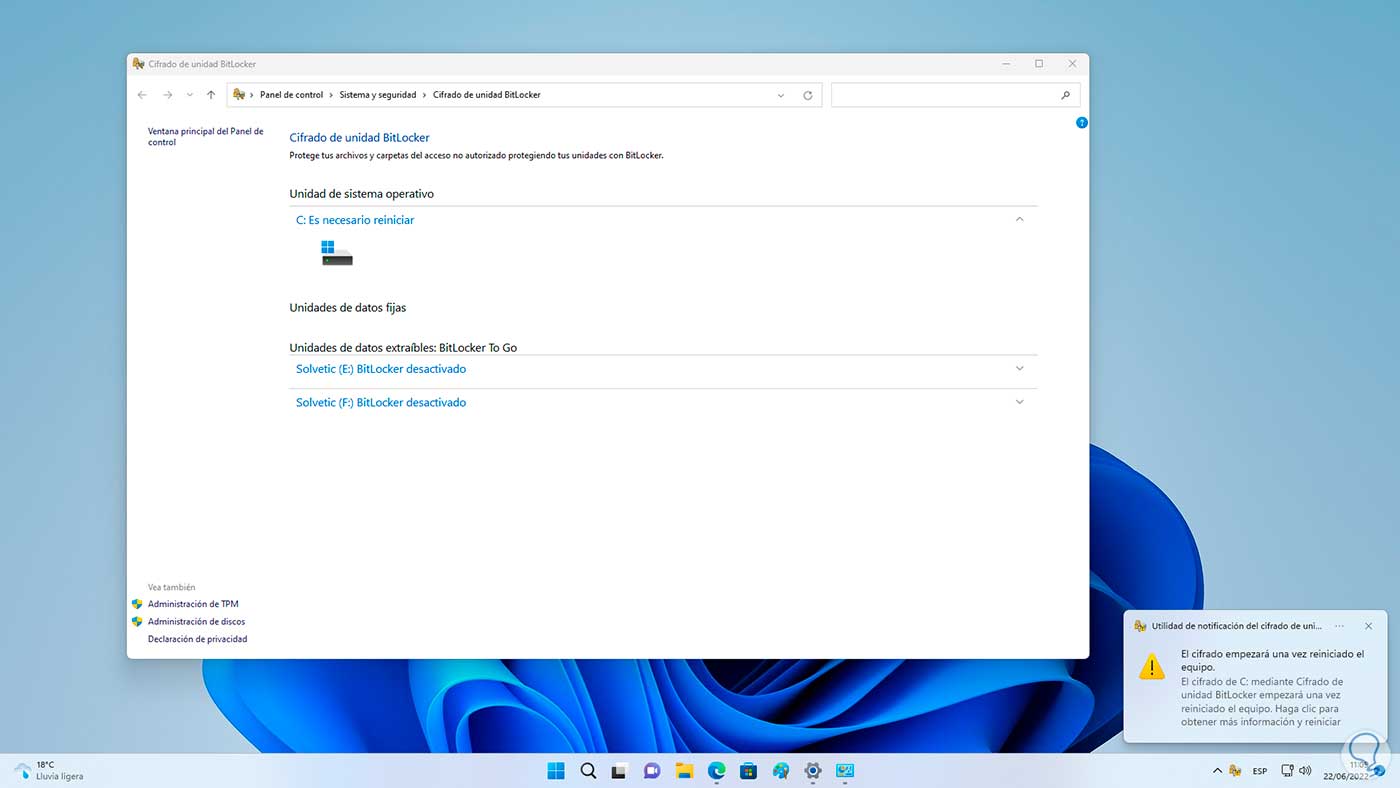Click the BitLocker tray icon in taskbar

pyautogui.click(x=1236, y=771)
